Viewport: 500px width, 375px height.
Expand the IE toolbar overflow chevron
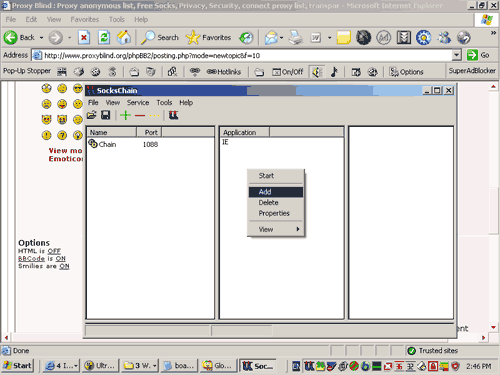[493, 33]
